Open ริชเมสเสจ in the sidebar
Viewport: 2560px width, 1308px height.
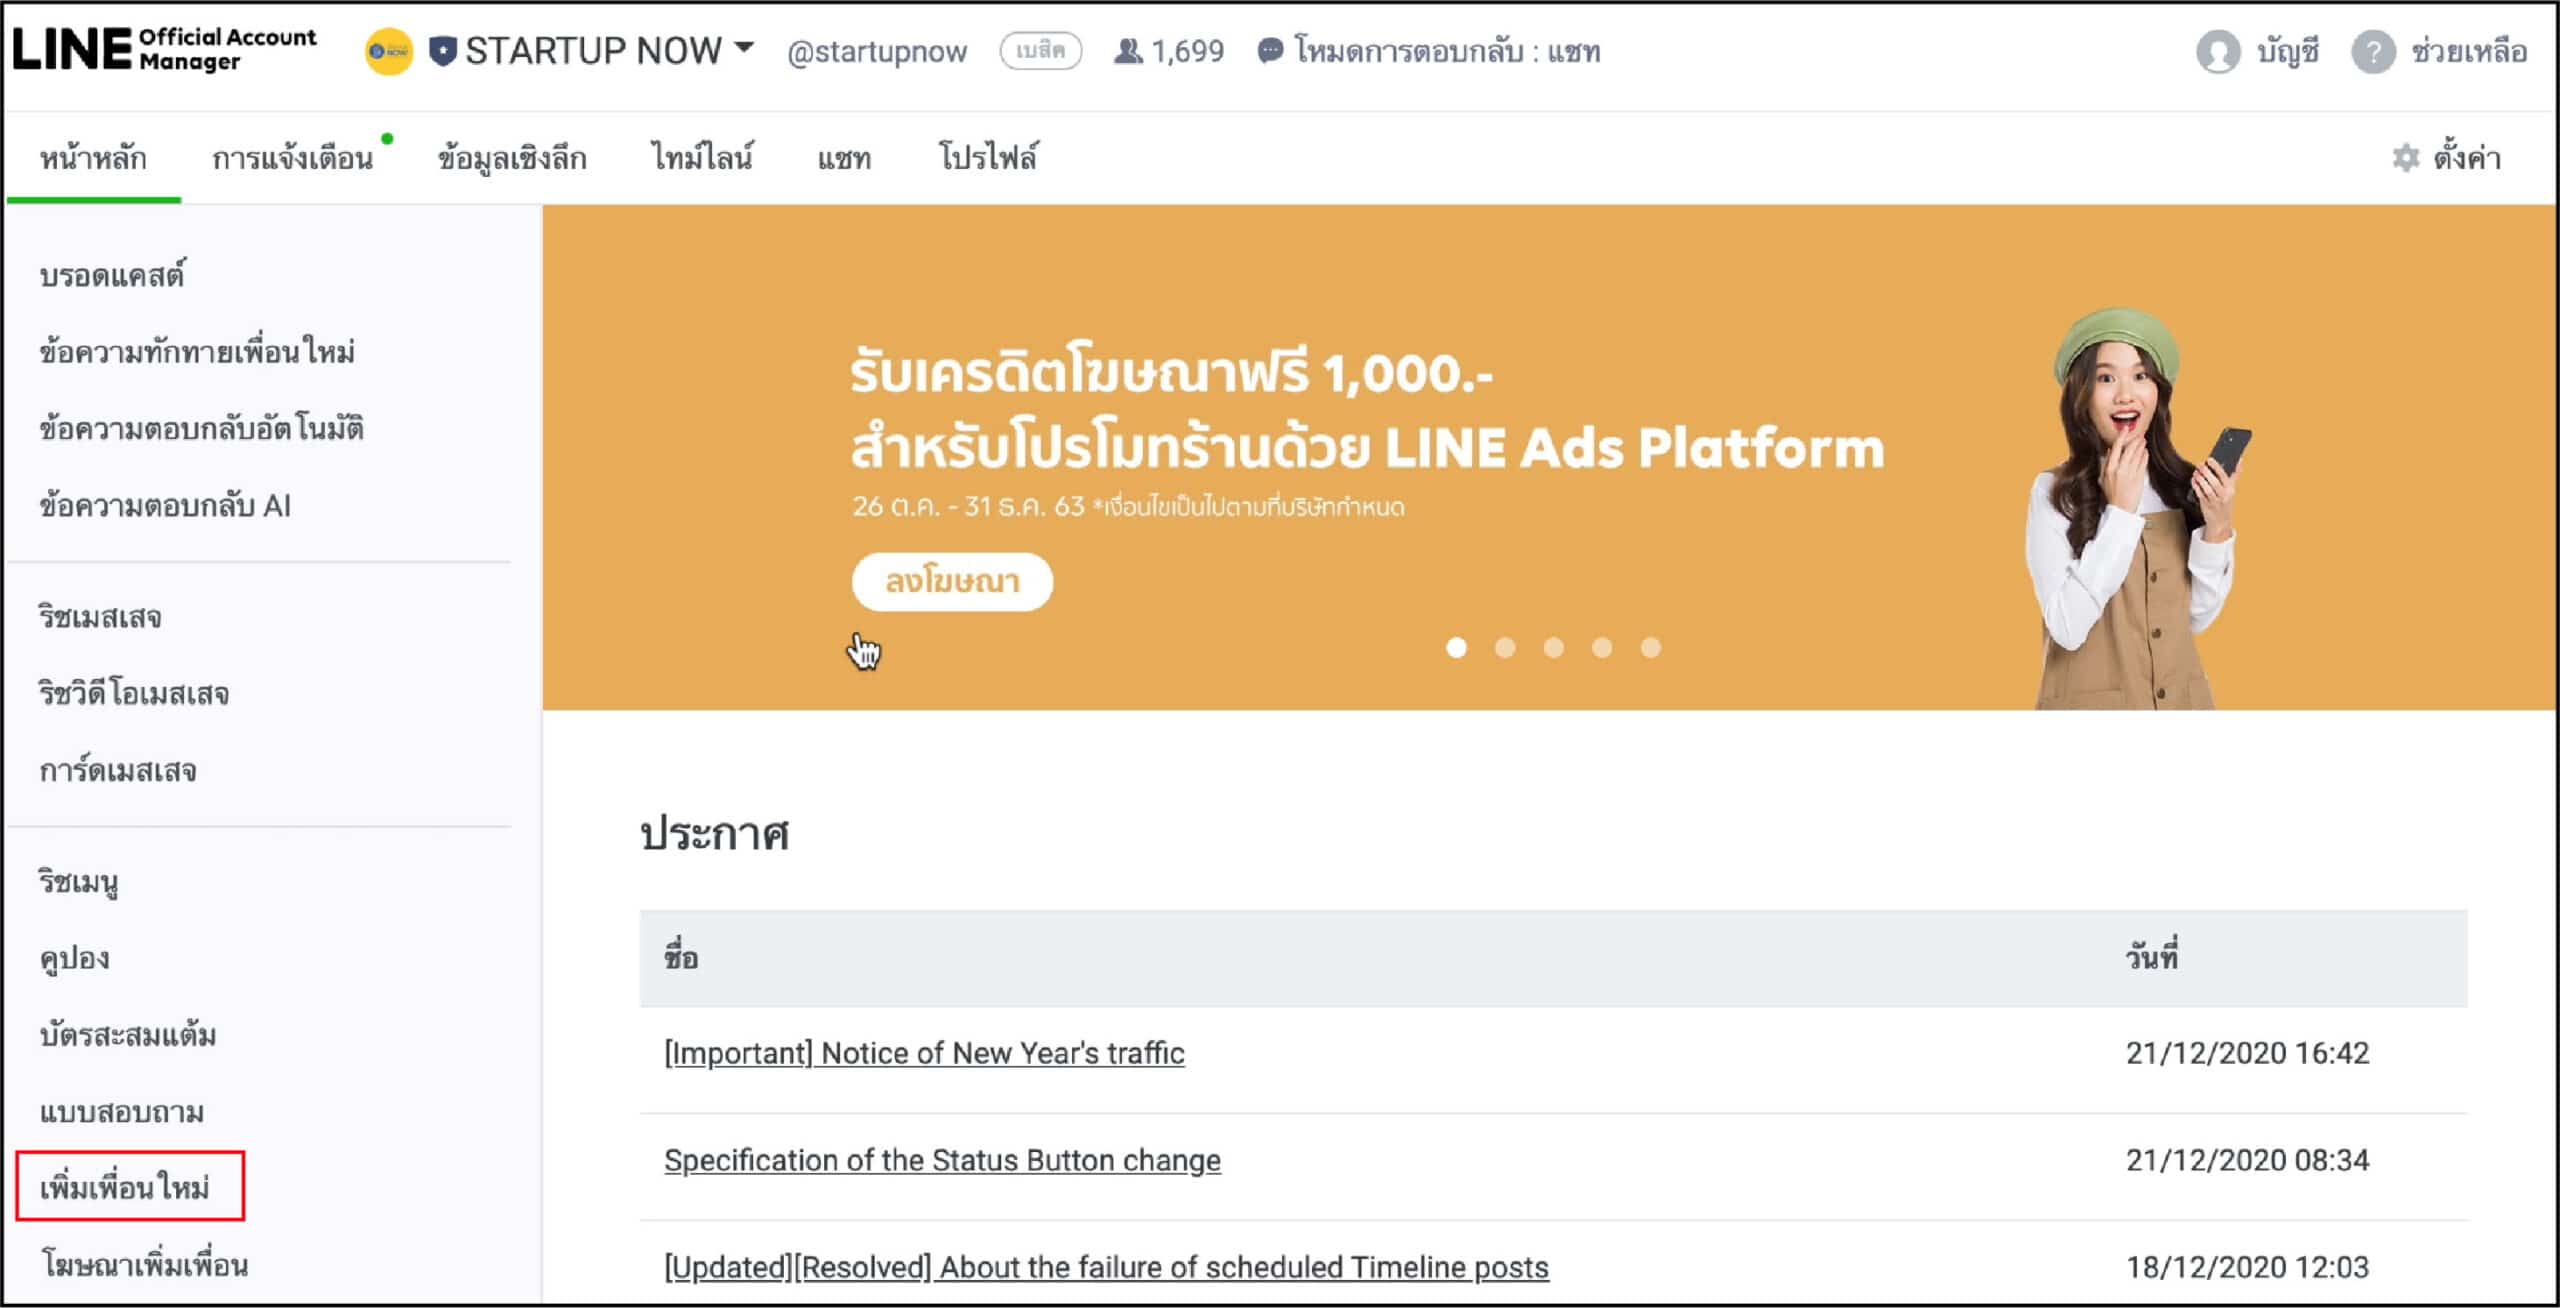[x=99, y=617]
